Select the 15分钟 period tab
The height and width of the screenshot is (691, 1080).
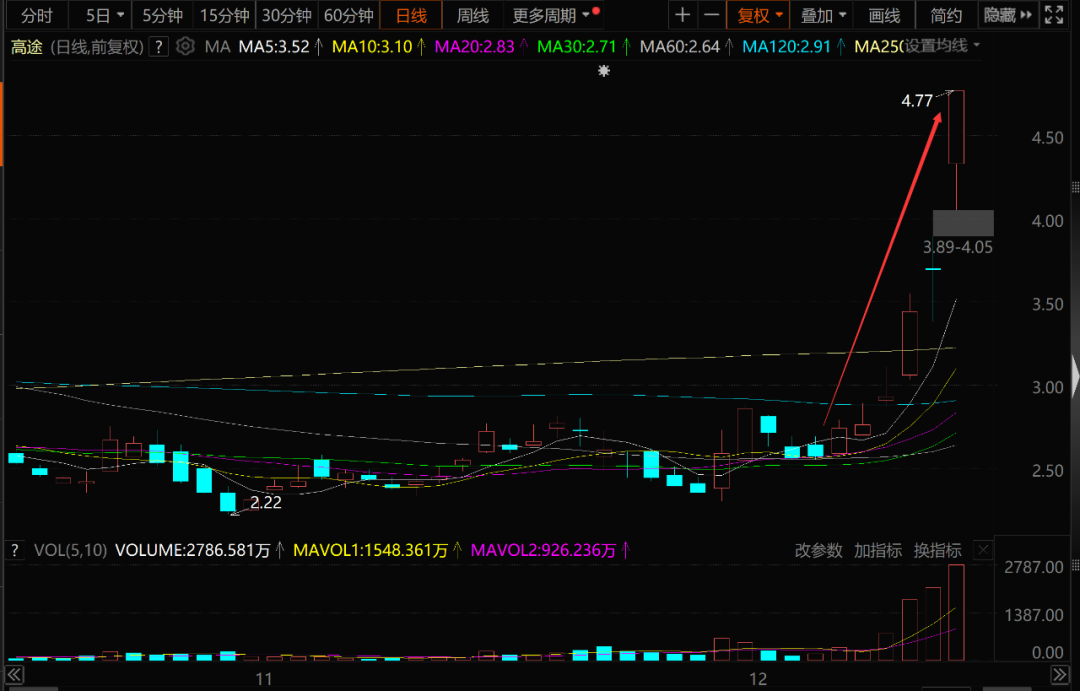[x=225, y=15]
